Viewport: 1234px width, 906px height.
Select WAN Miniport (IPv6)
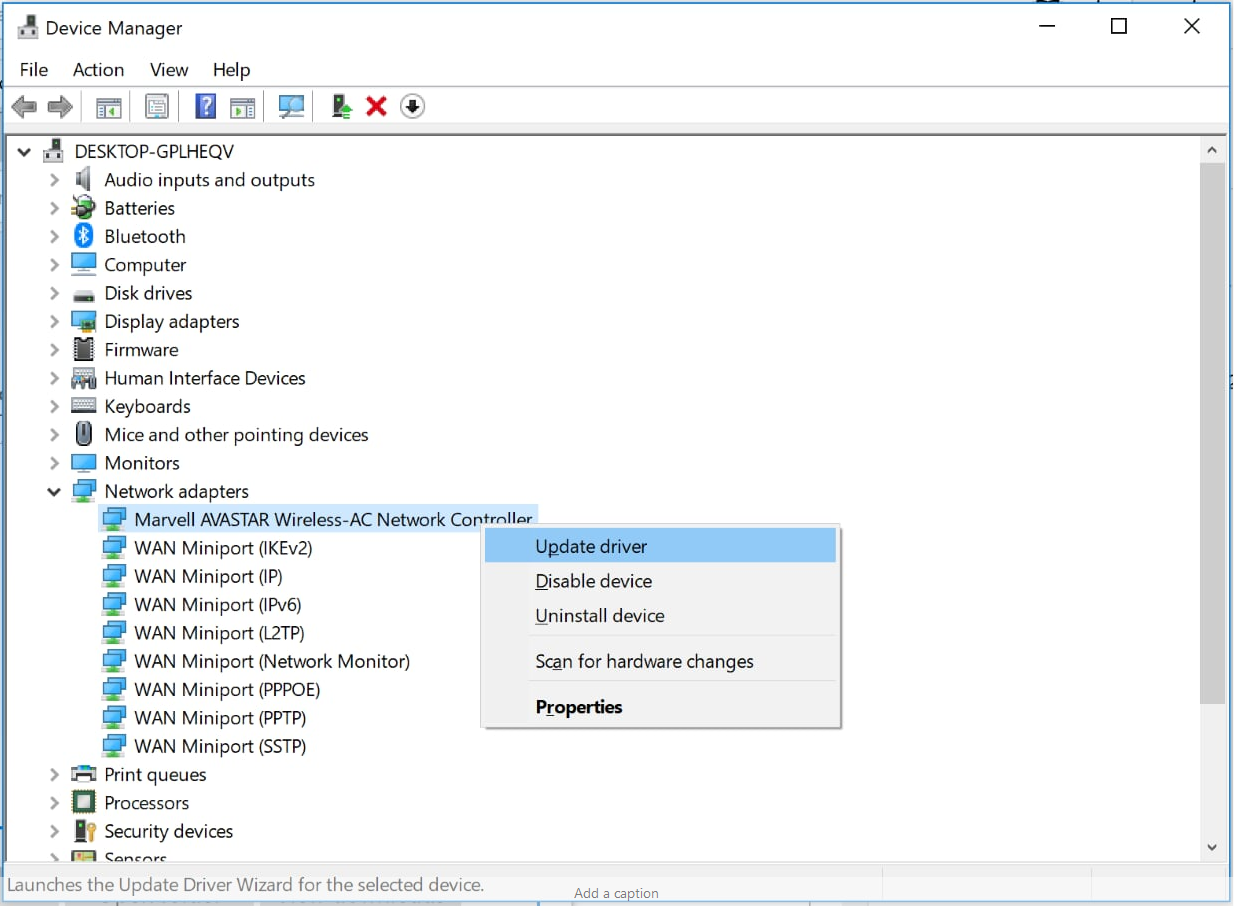tap(217, 604)
